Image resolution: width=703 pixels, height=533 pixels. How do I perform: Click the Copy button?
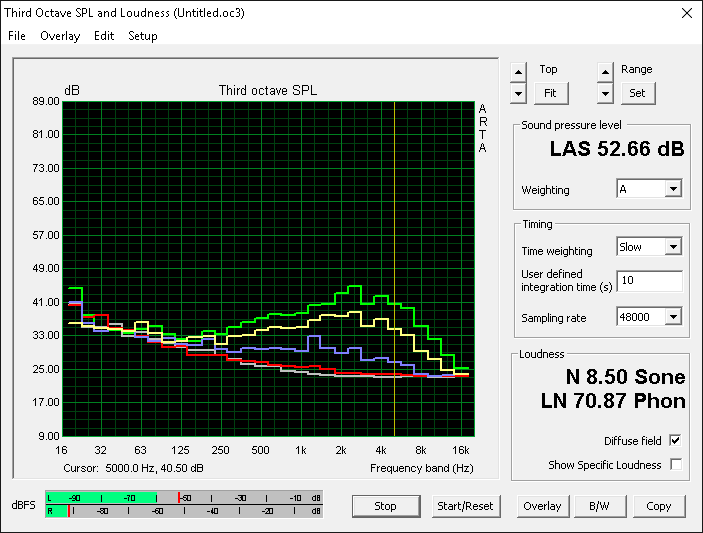[659, 506]
